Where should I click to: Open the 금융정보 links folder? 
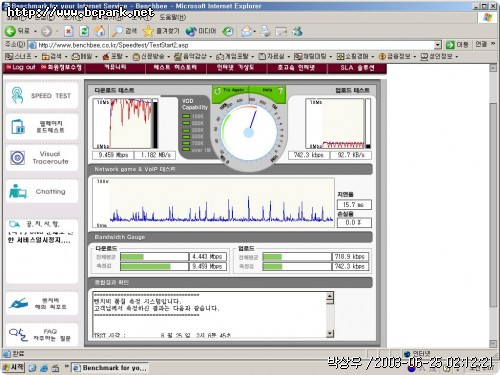tap(398, 56)
